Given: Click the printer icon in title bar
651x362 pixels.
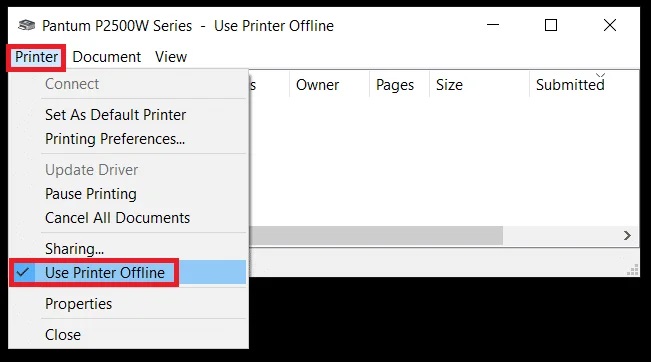Looking at the screenshot, I should pos(27,25).
